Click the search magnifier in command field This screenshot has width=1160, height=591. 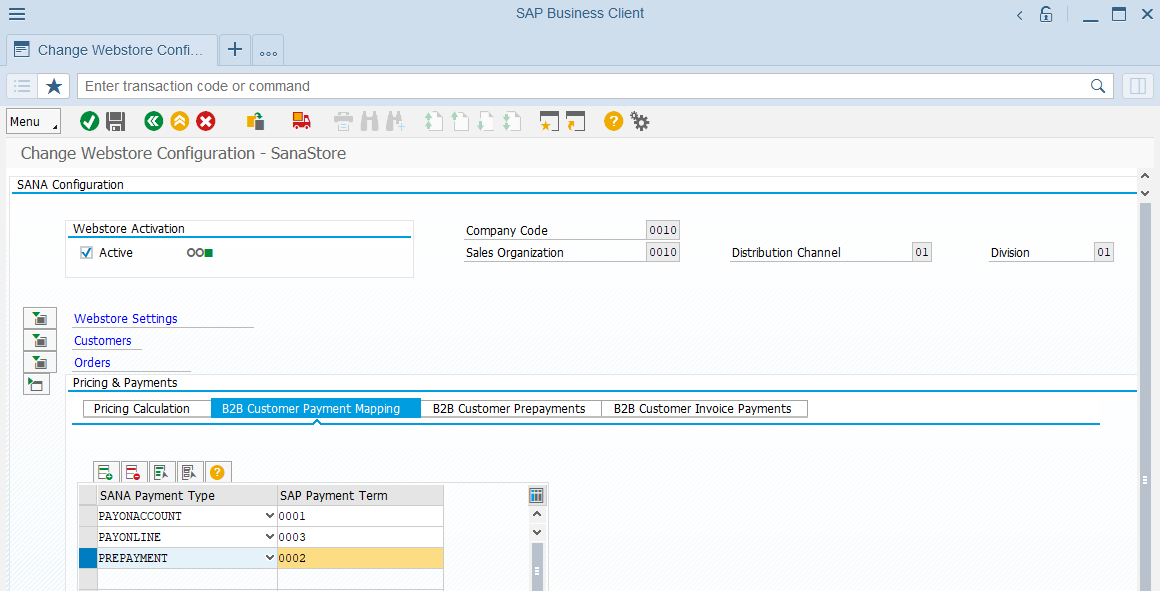(1098, 87)
